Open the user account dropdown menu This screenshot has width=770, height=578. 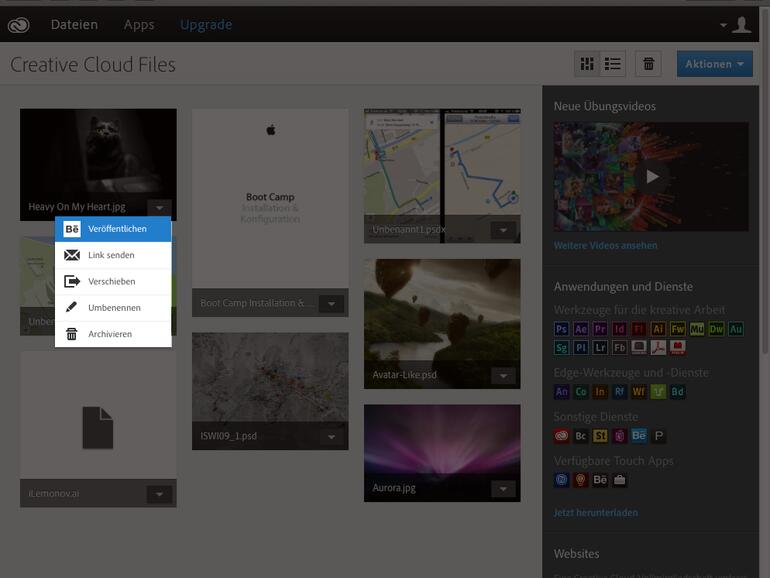[x=736, y=25]
